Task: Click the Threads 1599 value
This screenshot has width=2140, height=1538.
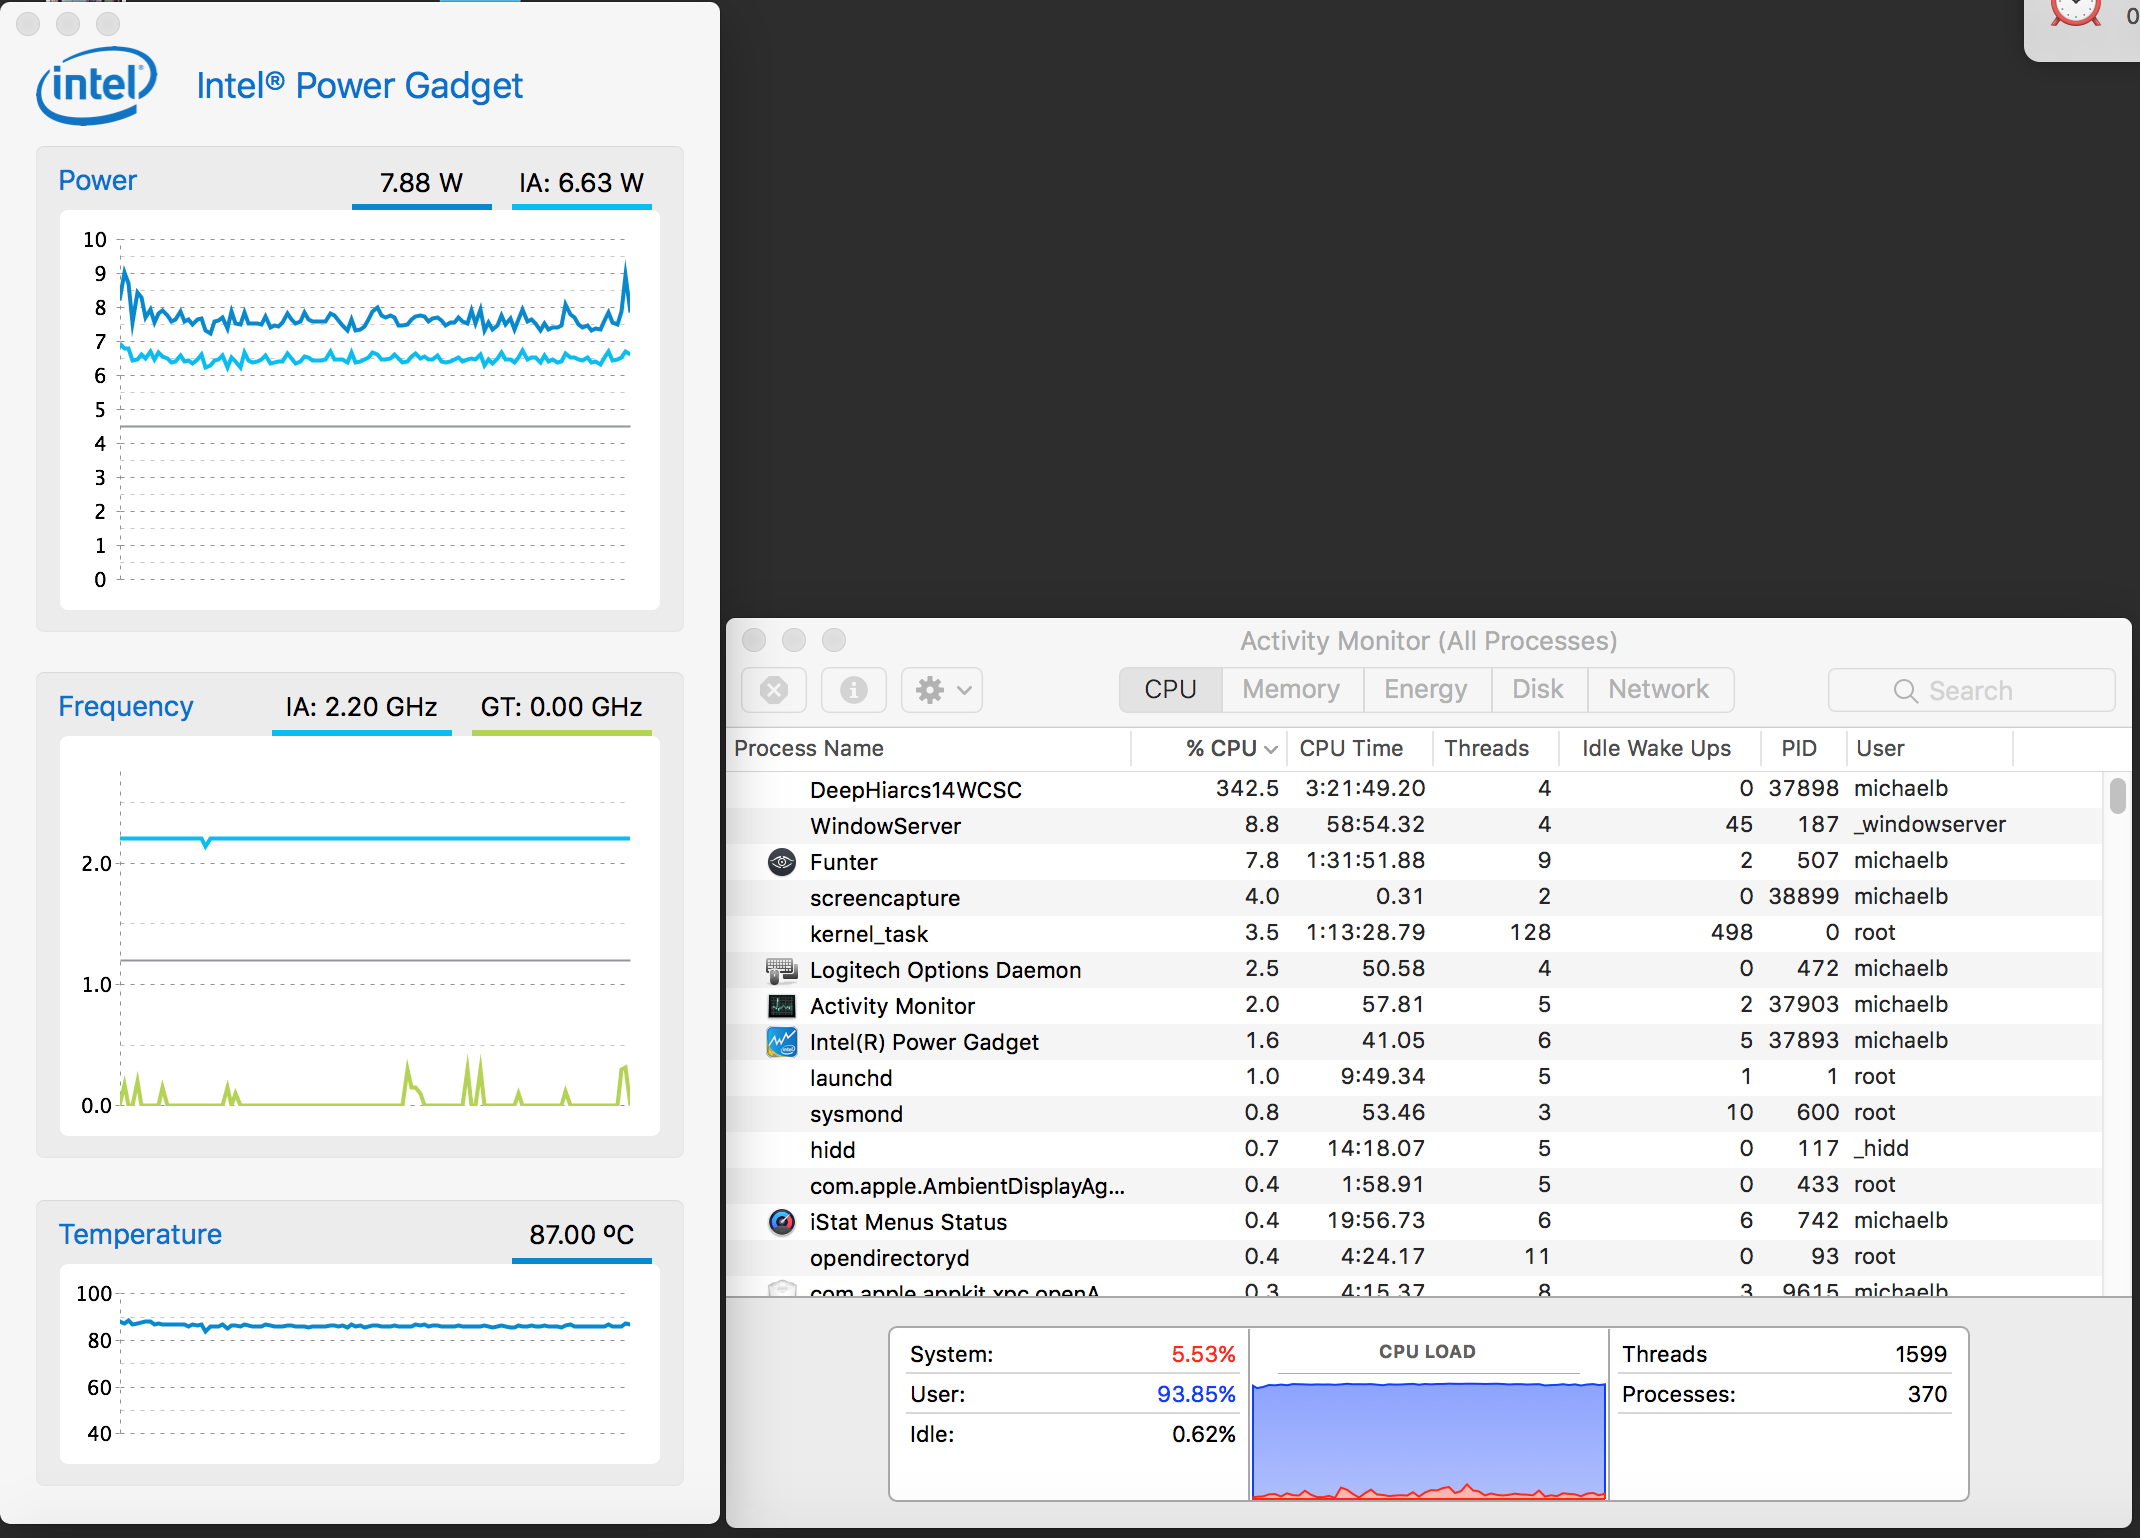Action: click(x=1921, y=1354)
